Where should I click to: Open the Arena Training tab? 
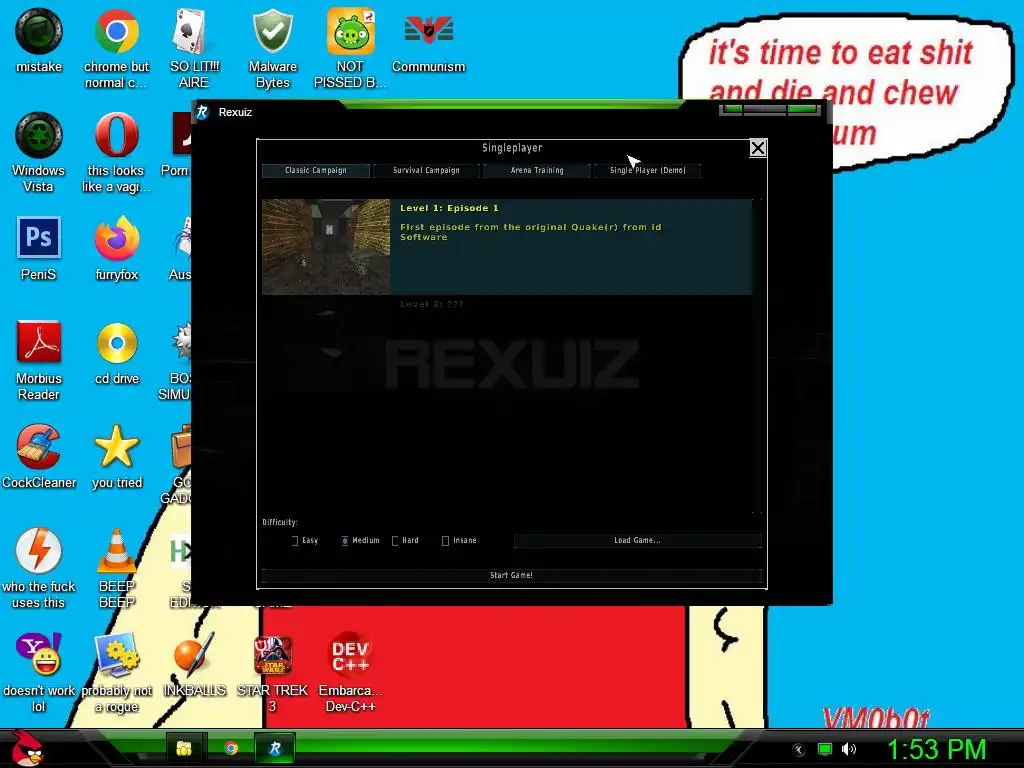click(537, 170)
